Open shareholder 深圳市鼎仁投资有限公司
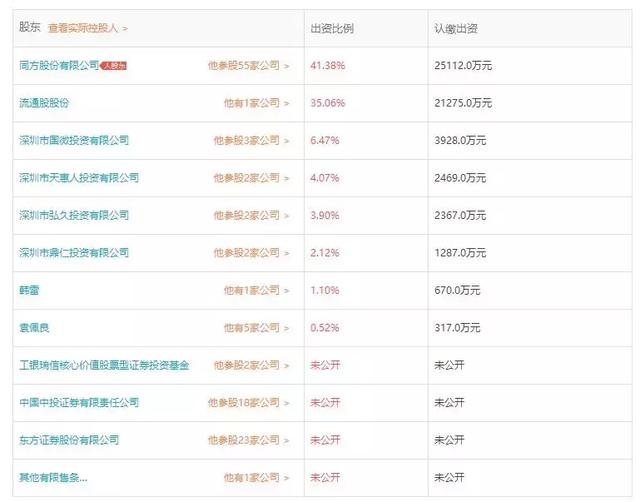The height and width of the screenshot is (502, 640). tap(74, 253)
